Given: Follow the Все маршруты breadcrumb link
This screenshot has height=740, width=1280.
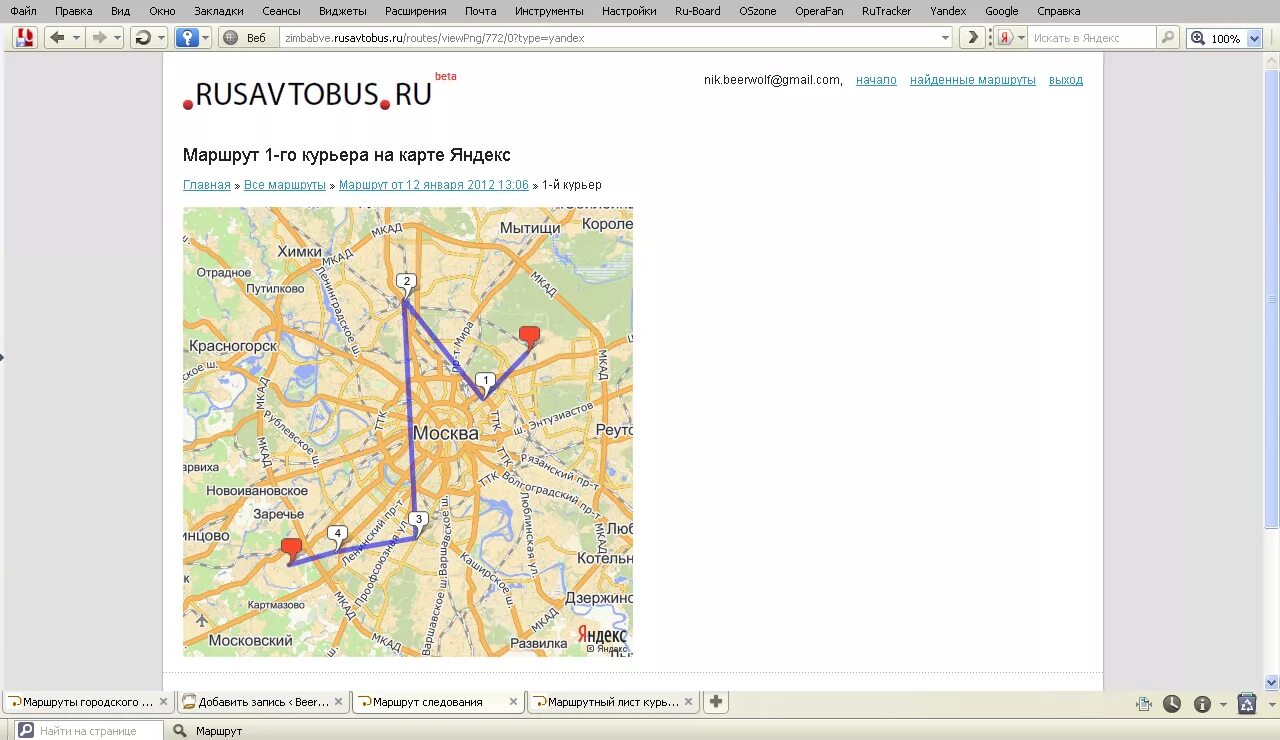Looking at the screenshot, I should [x=285, y=185].
